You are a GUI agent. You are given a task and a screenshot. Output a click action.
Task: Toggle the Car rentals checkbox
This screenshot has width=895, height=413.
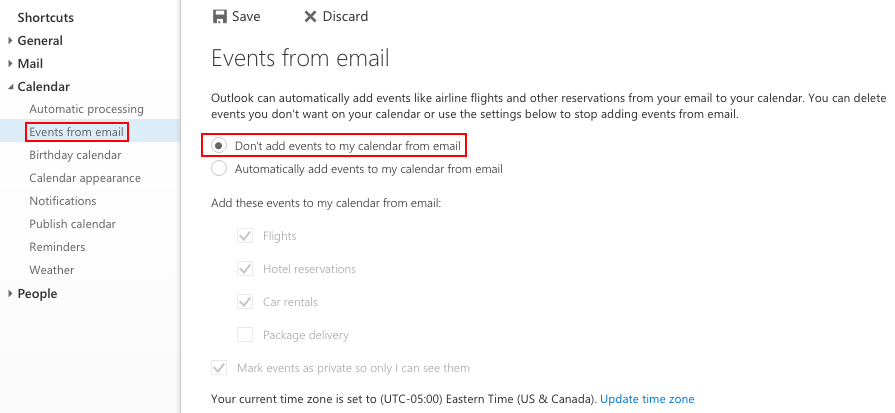245,302
